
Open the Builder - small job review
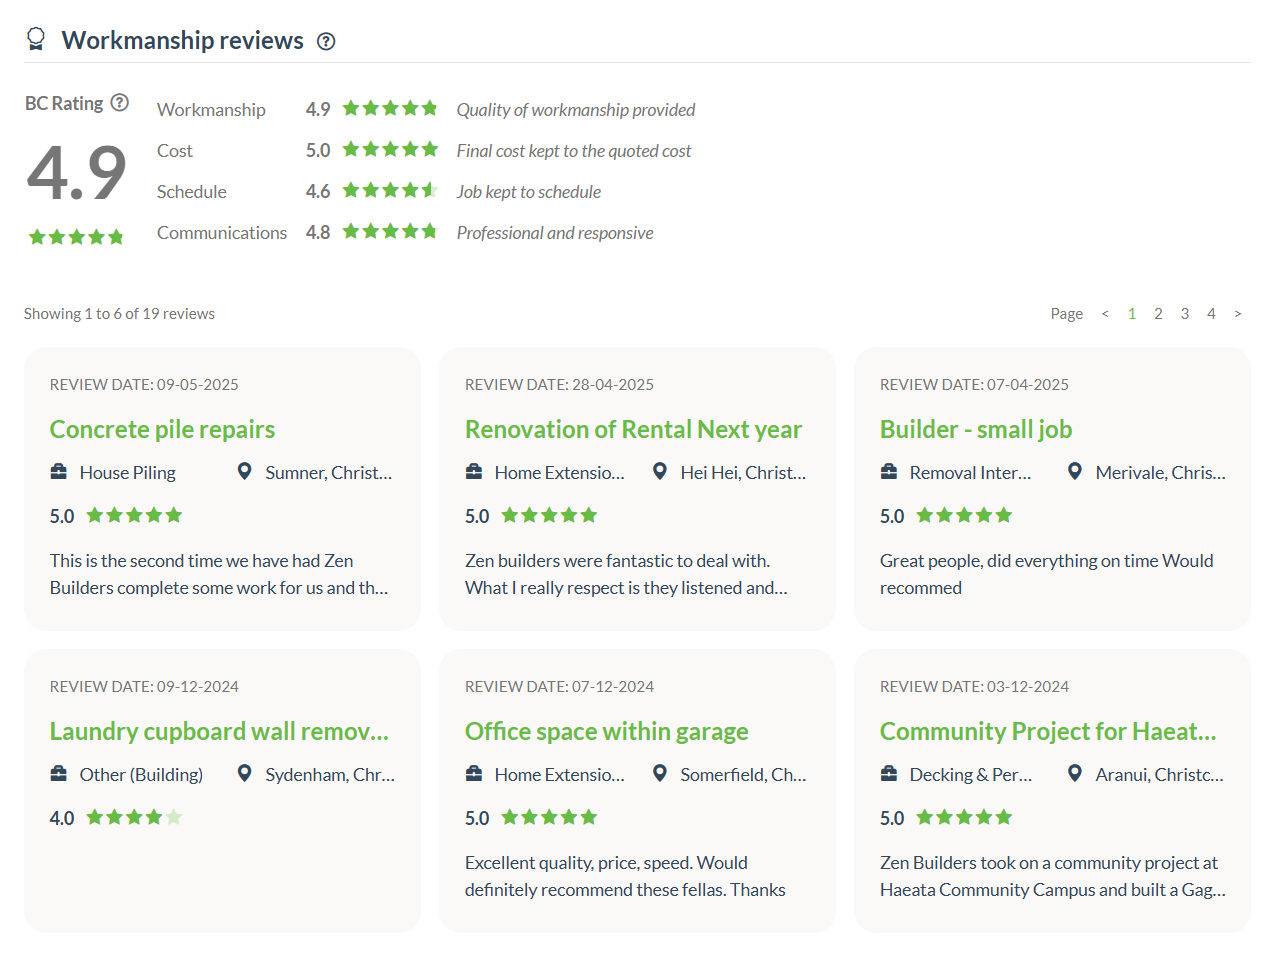coord(975,429)
